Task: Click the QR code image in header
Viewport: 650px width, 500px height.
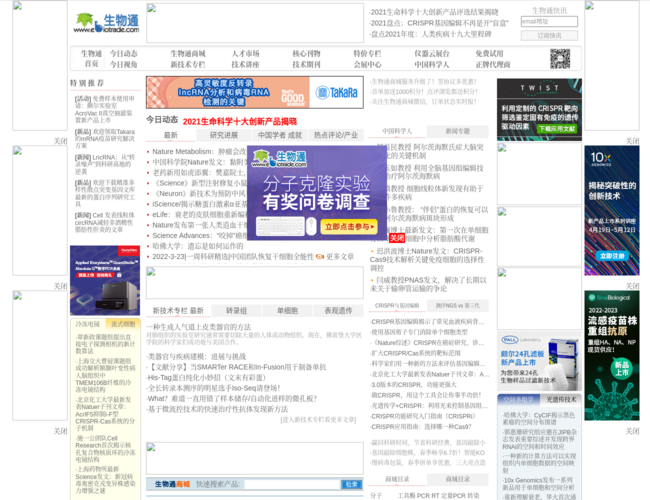Action: pos(559,59)
